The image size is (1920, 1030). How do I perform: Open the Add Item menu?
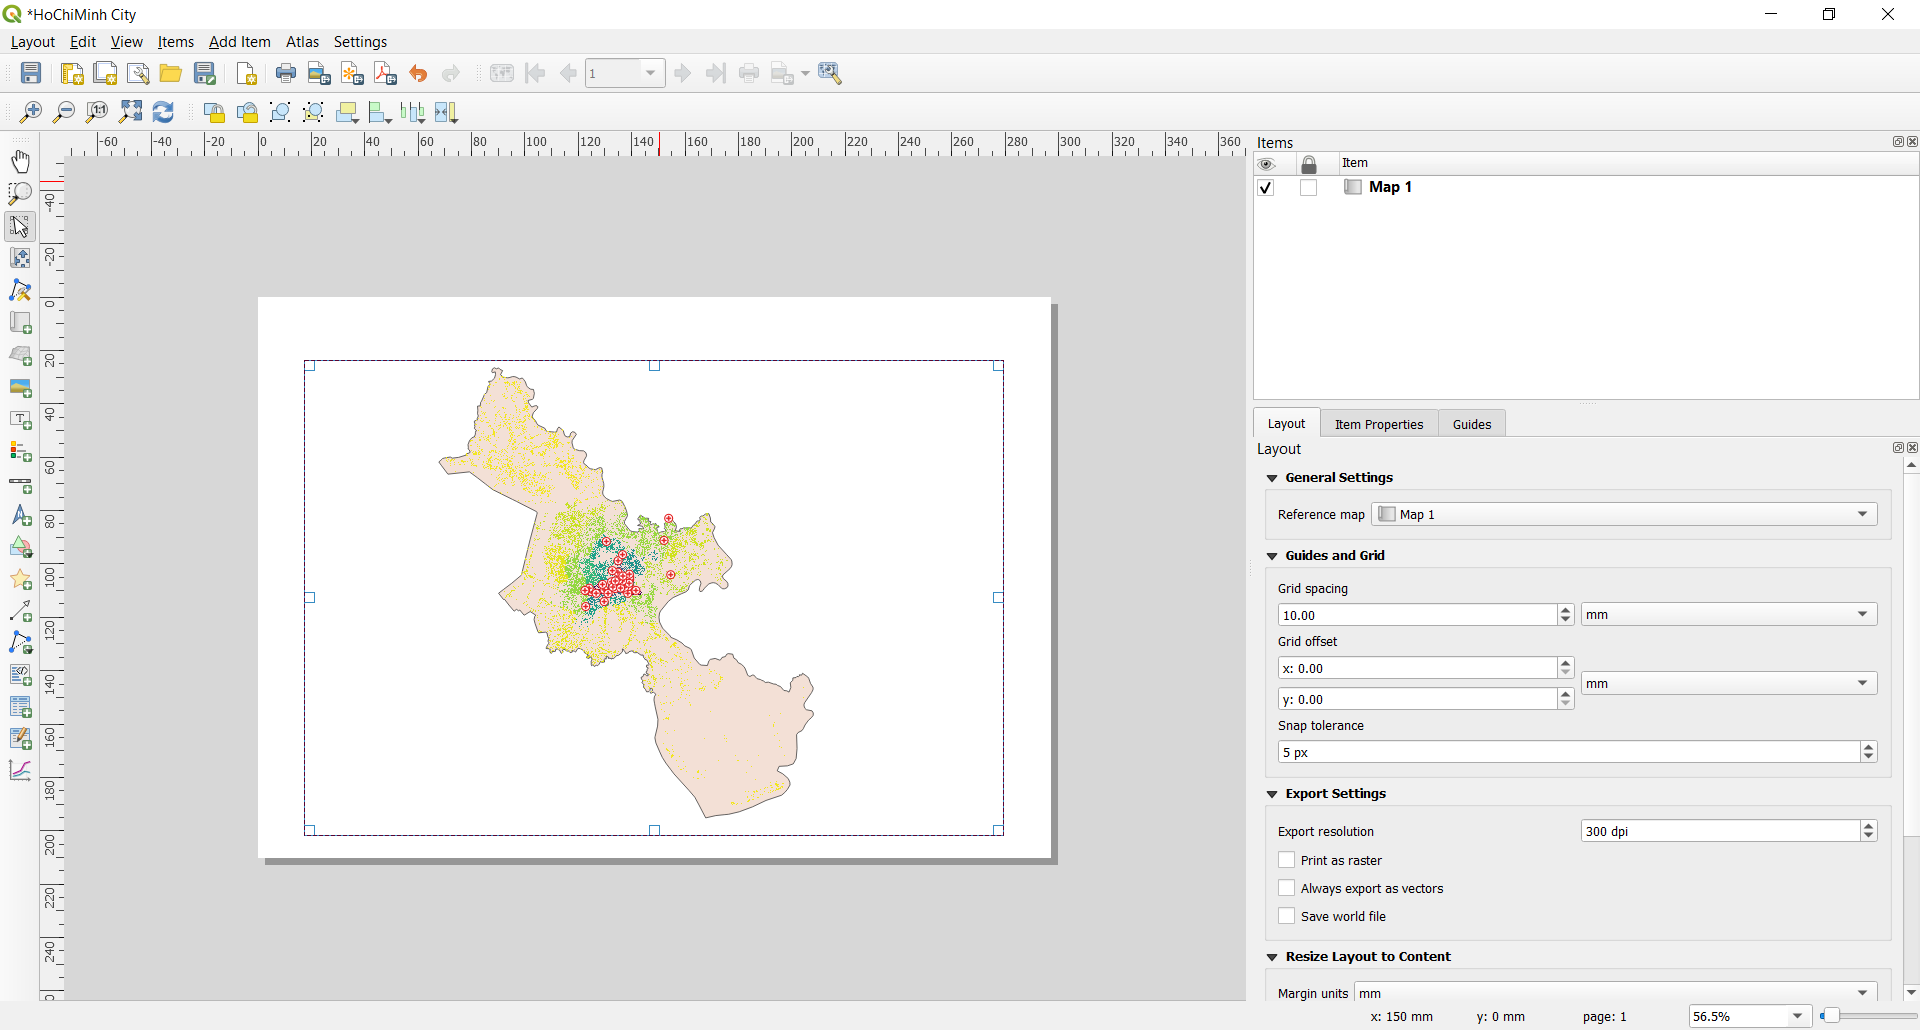(x=240, y=42)
